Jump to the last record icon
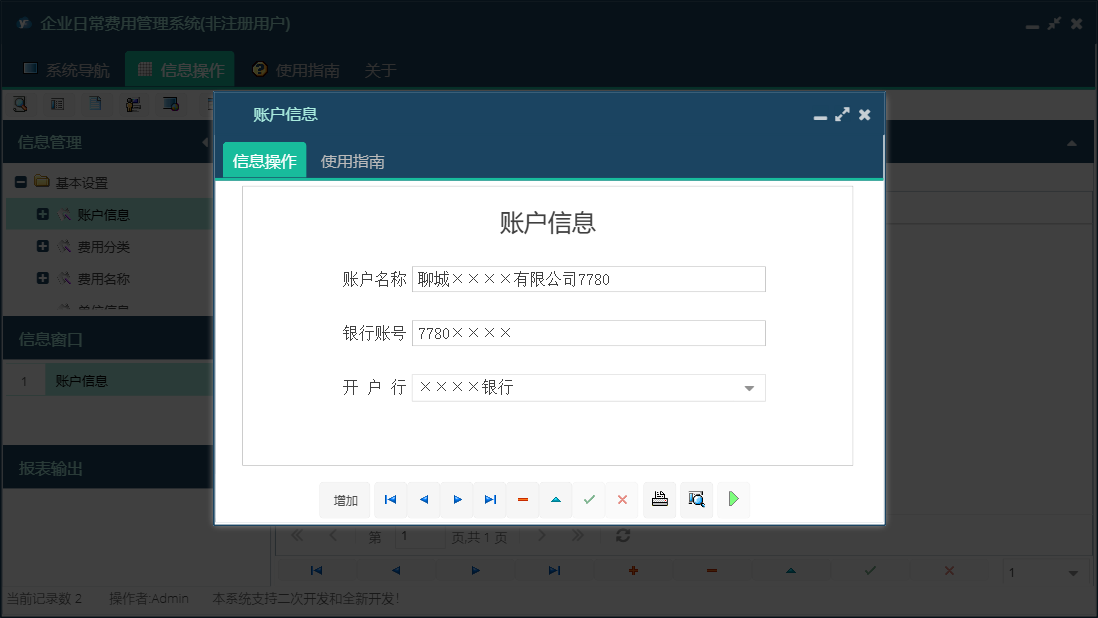Screen dimensions: 1098x618 click(490, 499)
